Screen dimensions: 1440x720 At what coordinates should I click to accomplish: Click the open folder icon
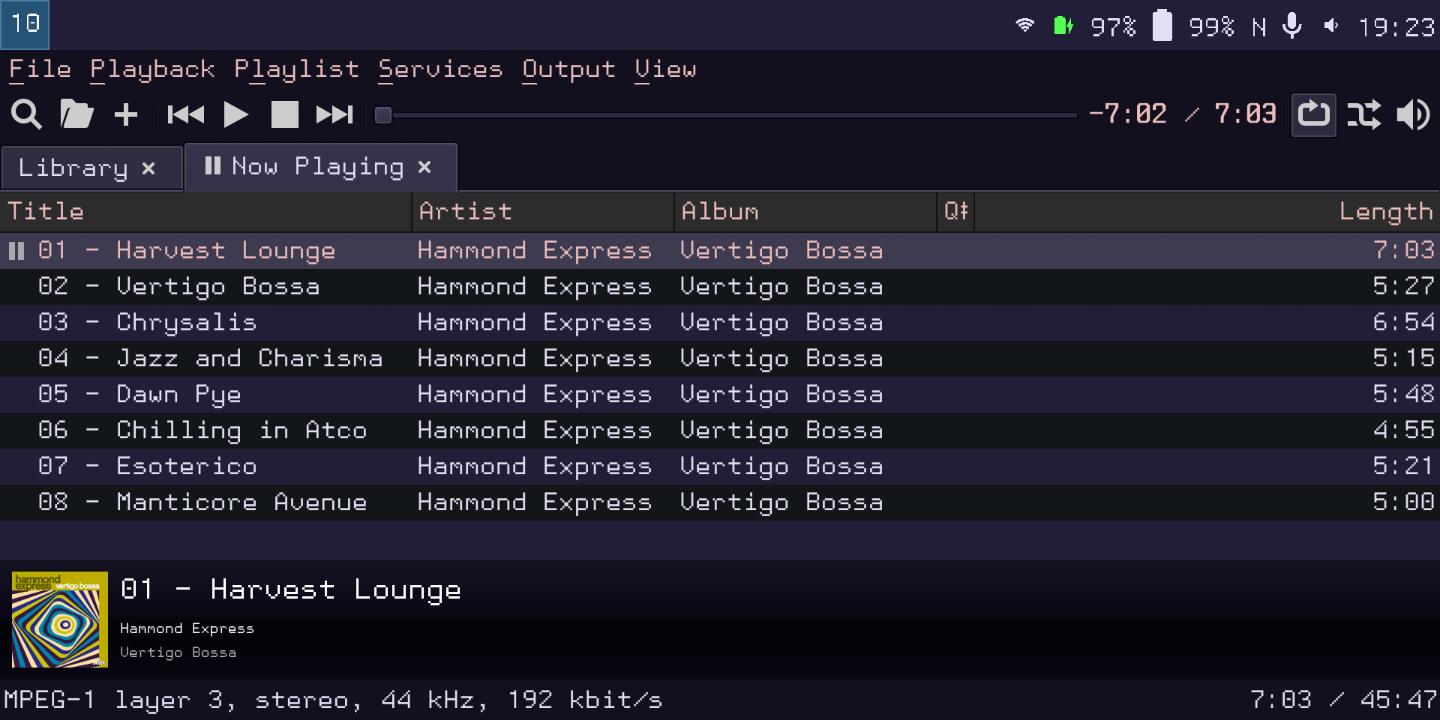tap(76, 114)
